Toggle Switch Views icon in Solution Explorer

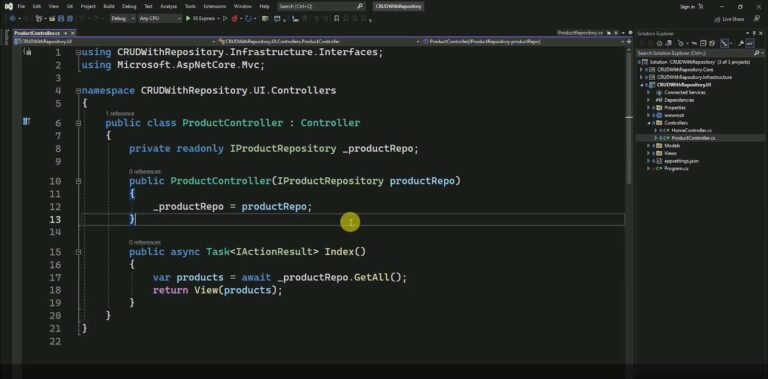coord(669,44)
